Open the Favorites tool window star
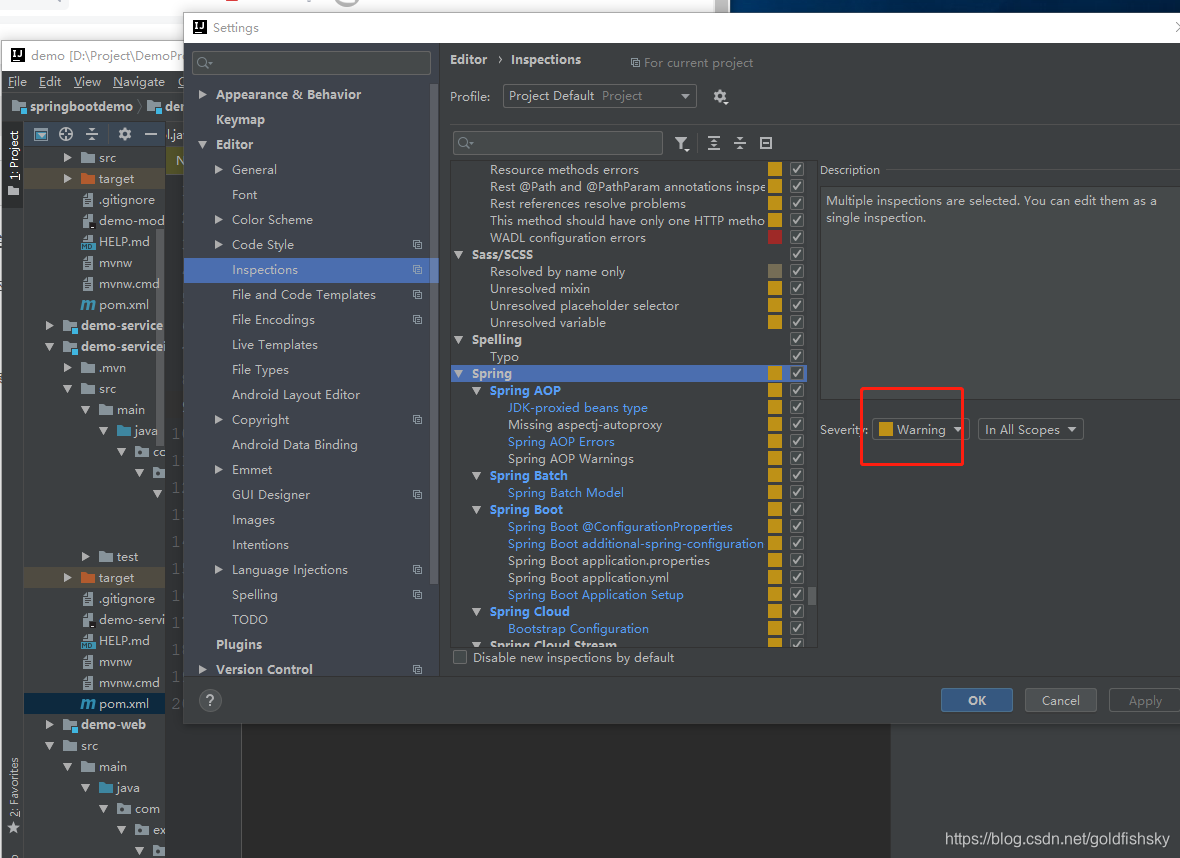1180x858 pixels. click(14, 828)
